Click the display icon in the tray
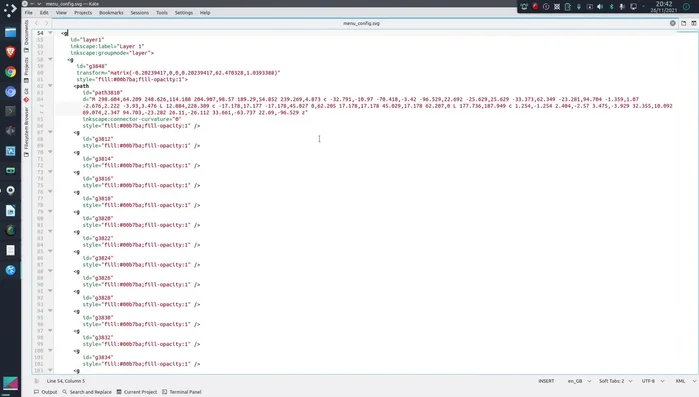This screenshot has height=397, width=699. click(633, 7)
